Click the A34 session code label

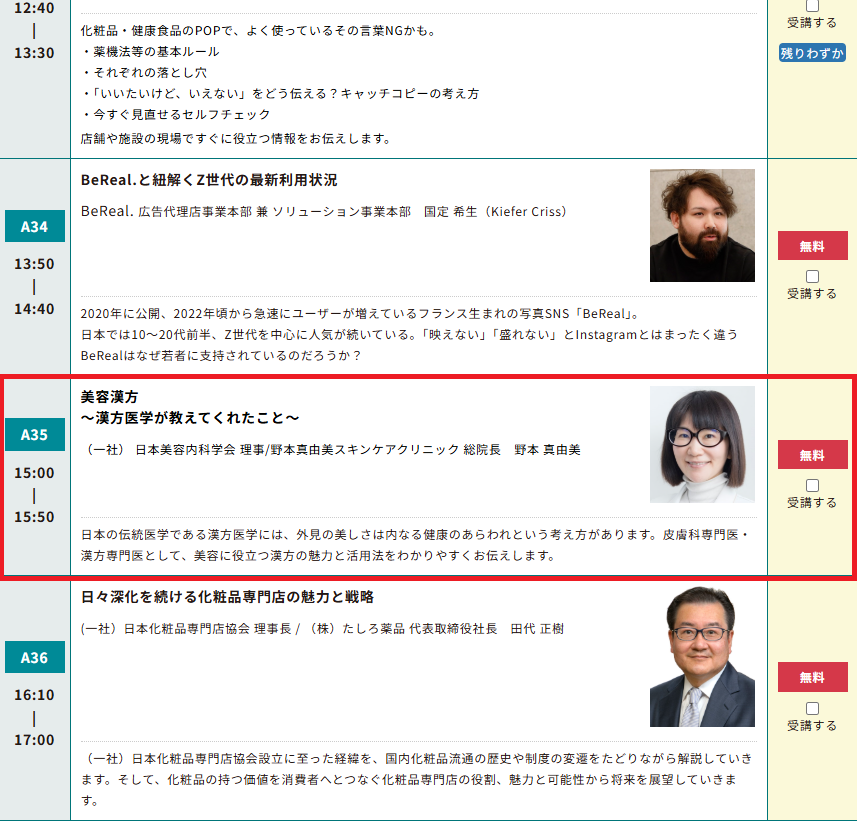point(34,226)
